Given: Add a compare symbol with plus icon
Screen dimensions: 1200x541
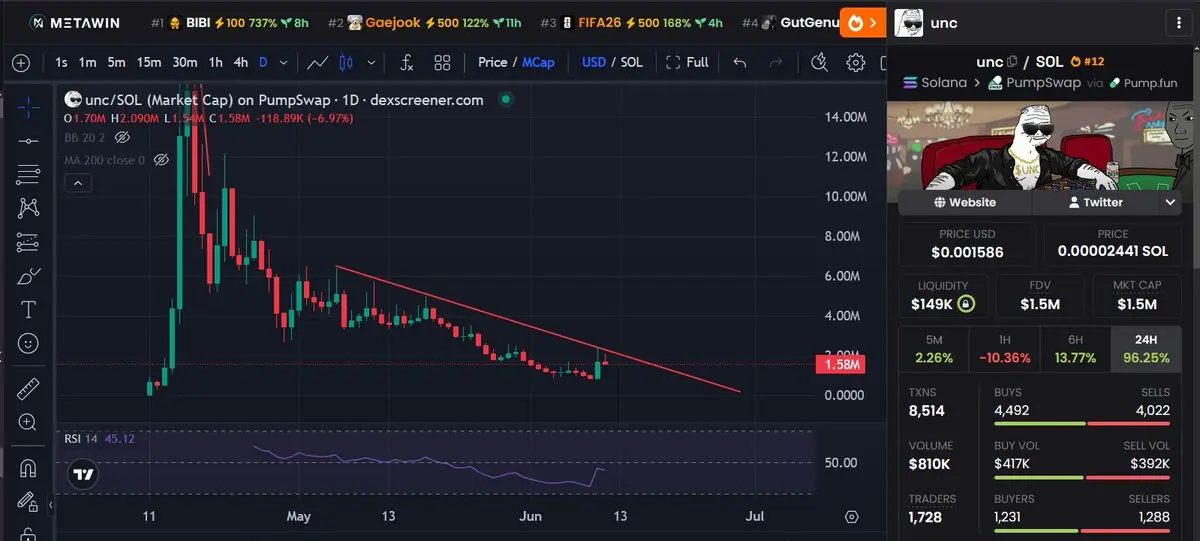Looking at the screenshot, I should [21, 63].
